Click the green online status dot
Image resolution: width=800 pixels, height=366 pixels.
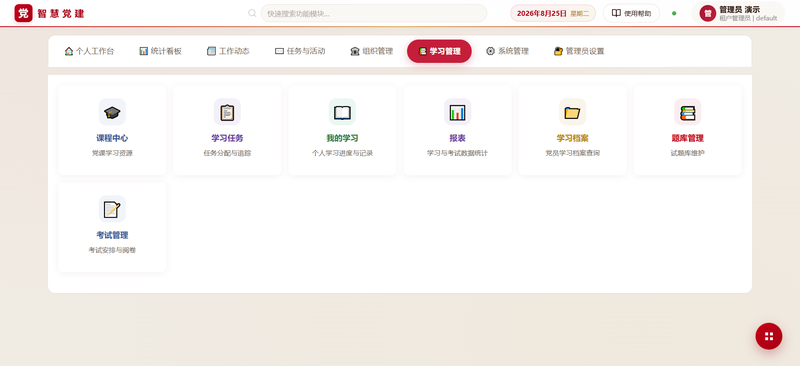pos(674,13)
